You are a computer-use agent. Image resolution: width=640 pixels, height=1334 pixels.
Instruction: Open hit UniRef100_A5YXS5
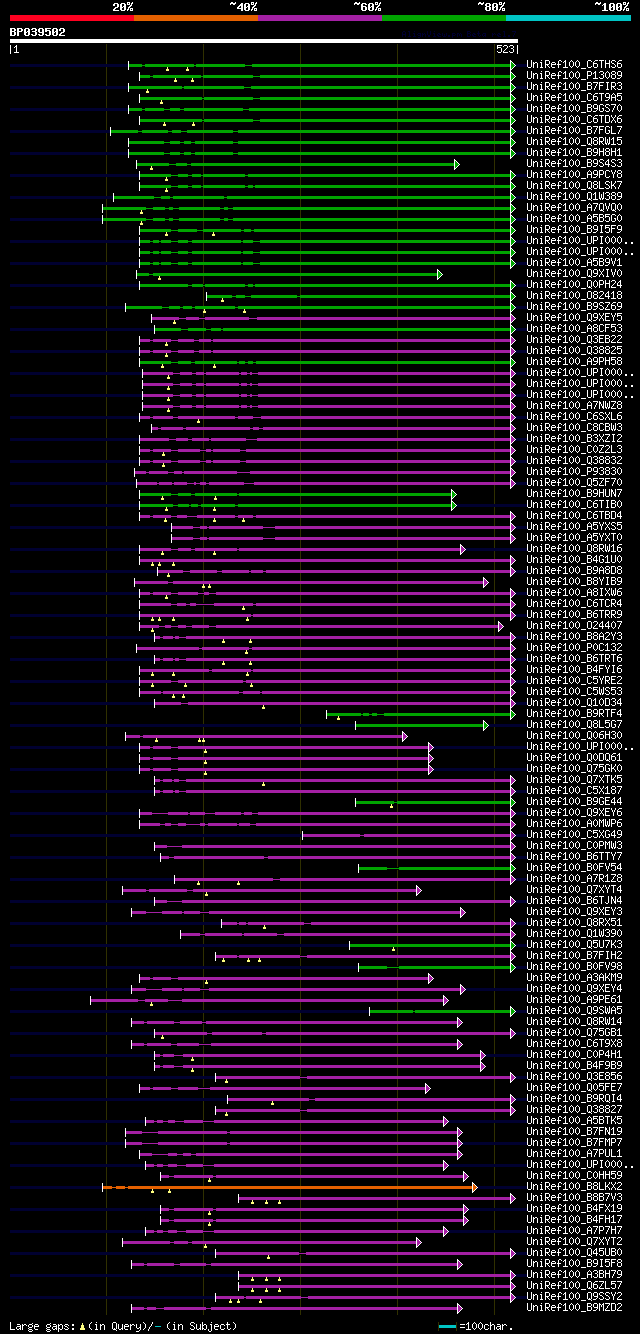[574, 526]
